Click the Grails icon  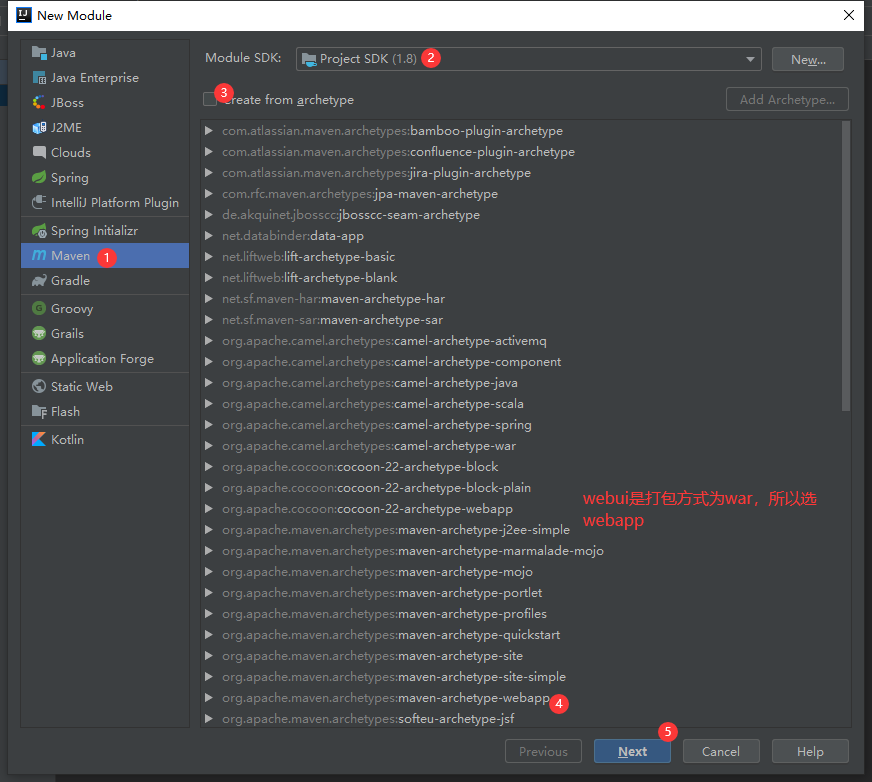(39, 334)
